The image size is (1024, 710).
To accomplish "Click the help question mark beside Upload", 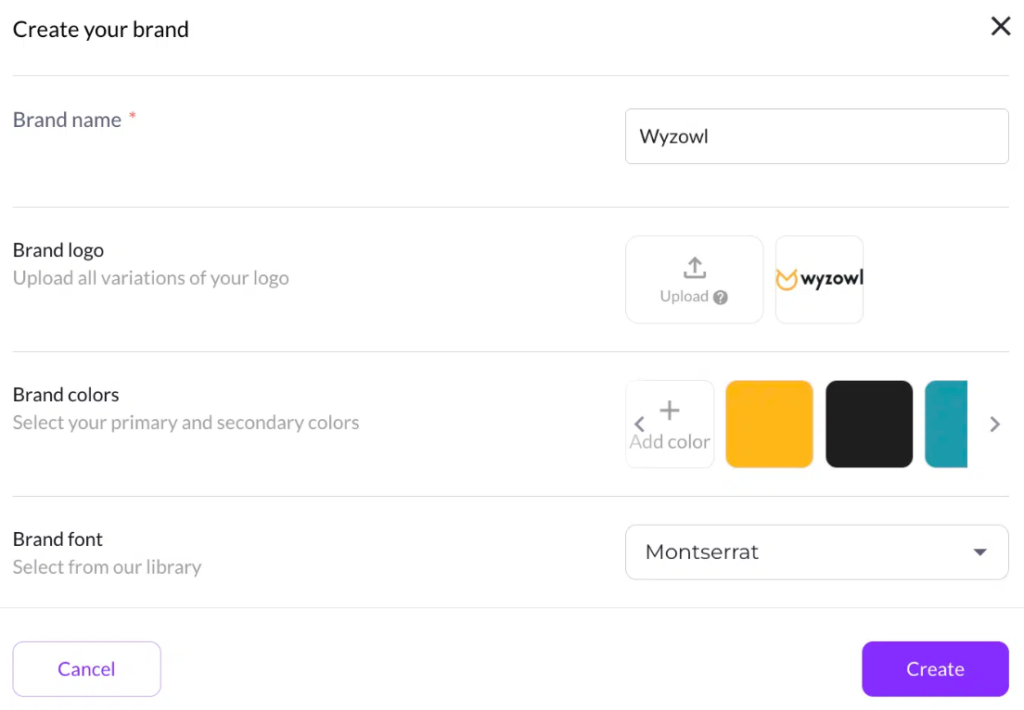I will pyautogui.click(x=721, y=297).
